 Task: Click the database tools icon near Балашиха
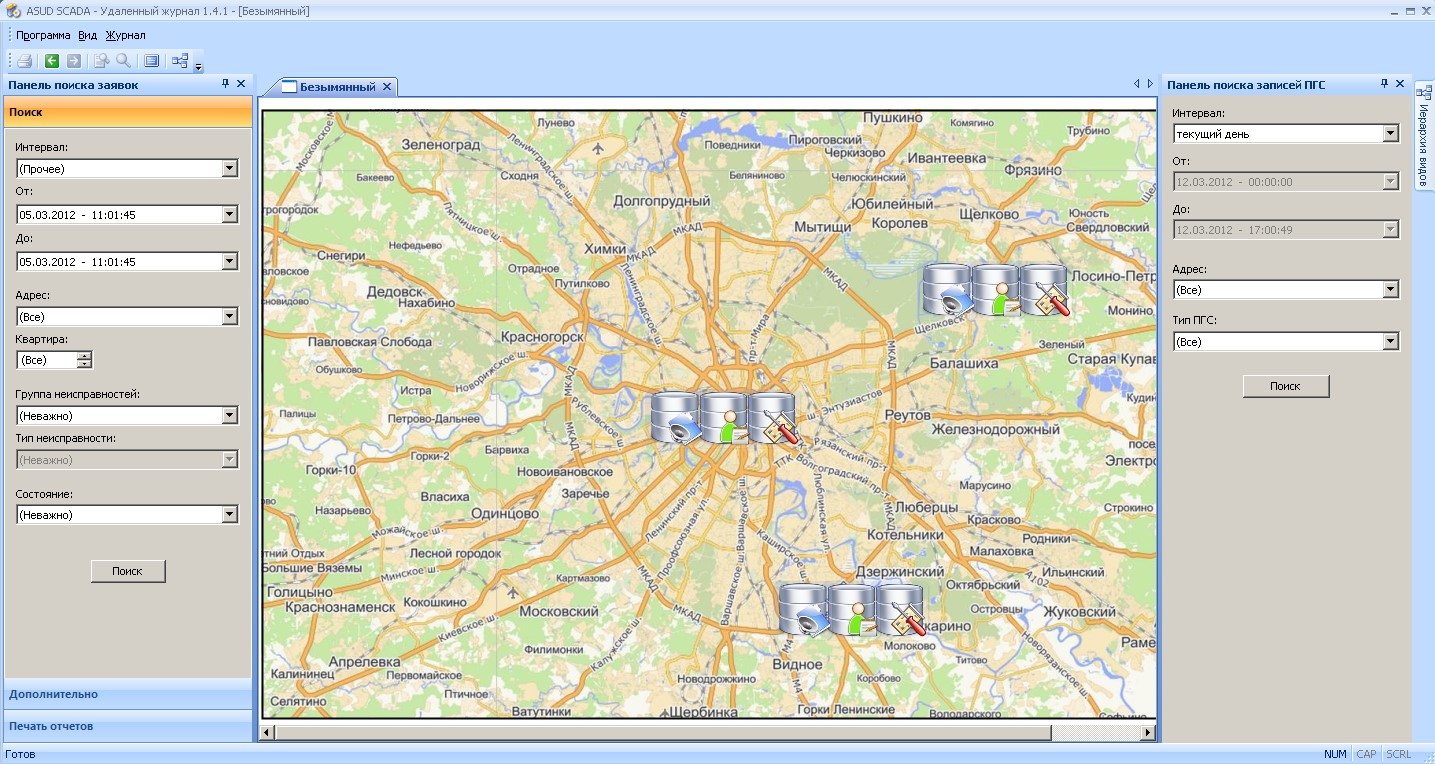coord(1045,290)
